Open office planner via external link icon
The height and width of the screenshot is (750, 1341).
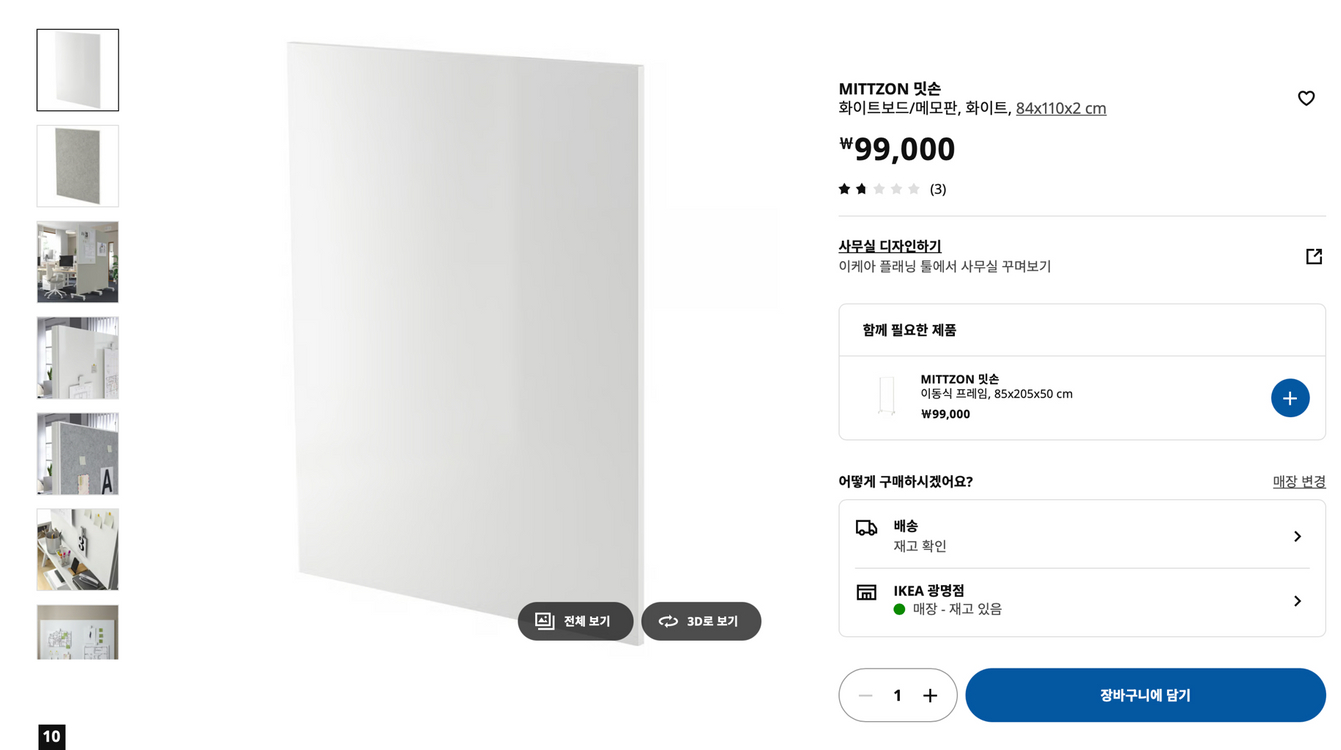[1313, 256]
